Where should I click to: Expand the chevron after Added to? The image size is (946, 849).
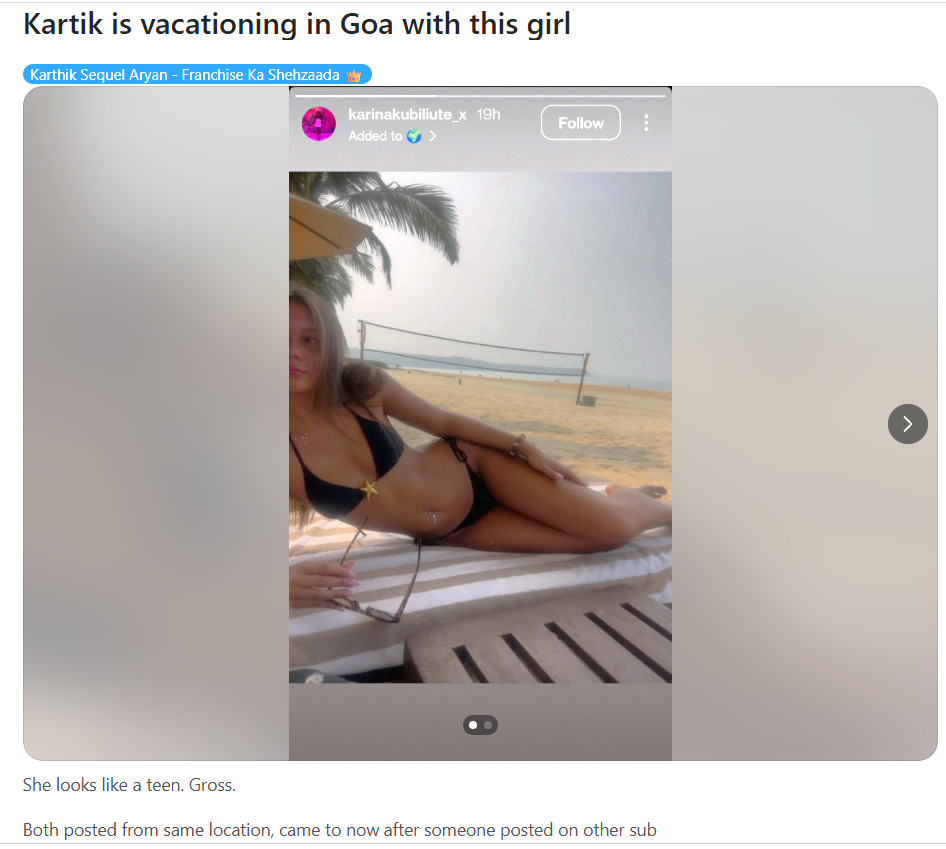(433, 136)
